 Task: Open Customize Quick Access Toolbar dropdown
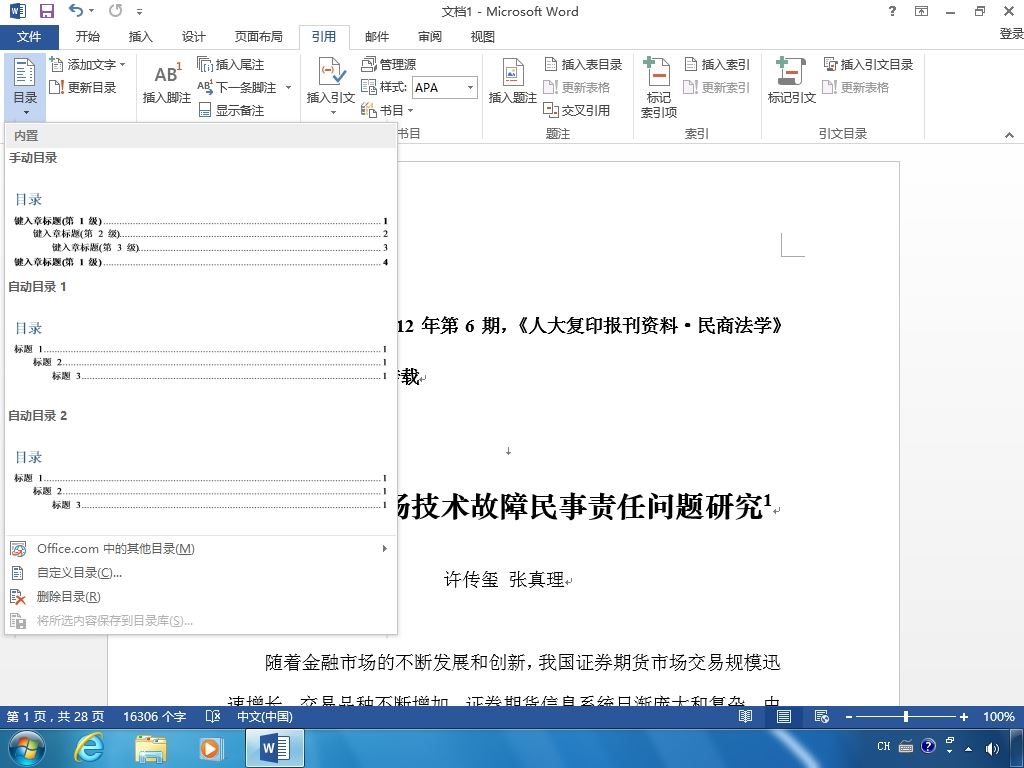click(x=139, y=12)
